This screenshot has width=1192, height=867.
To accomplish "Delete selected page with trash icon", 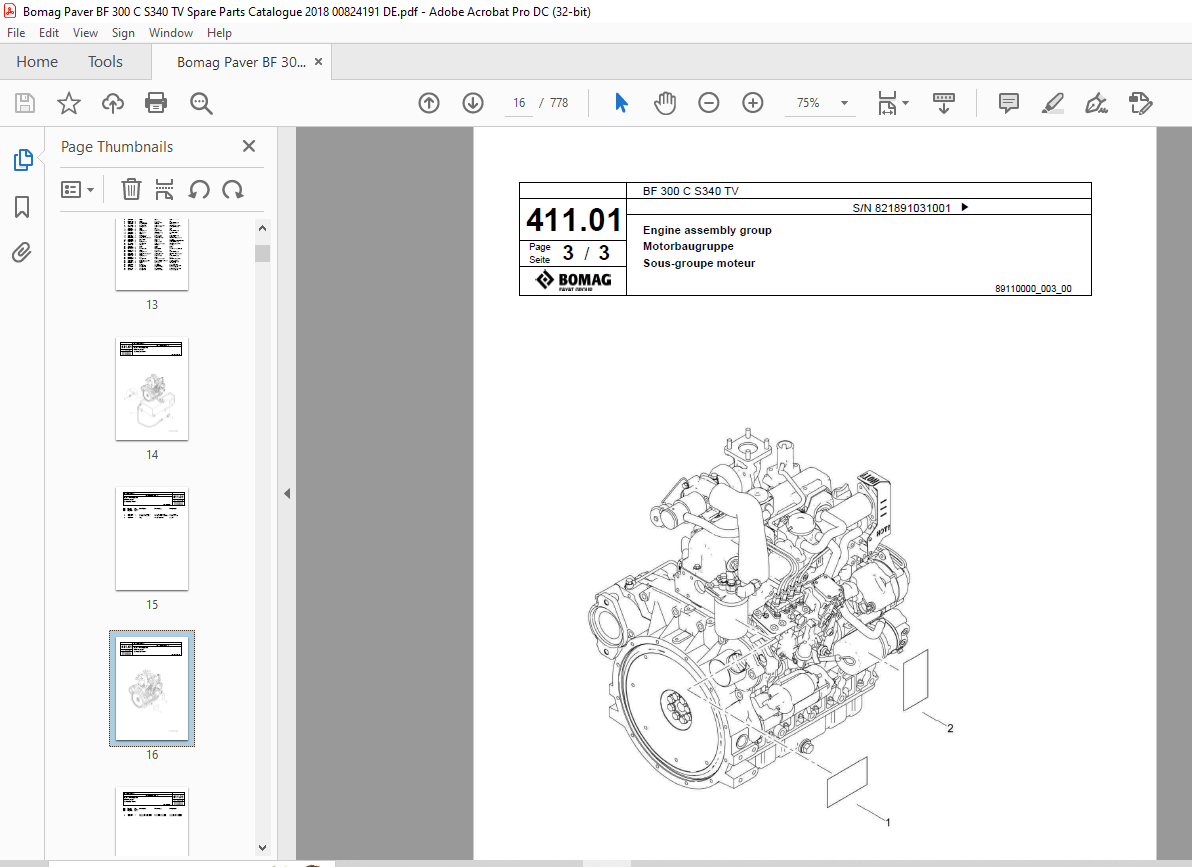I will coord(132,189).
